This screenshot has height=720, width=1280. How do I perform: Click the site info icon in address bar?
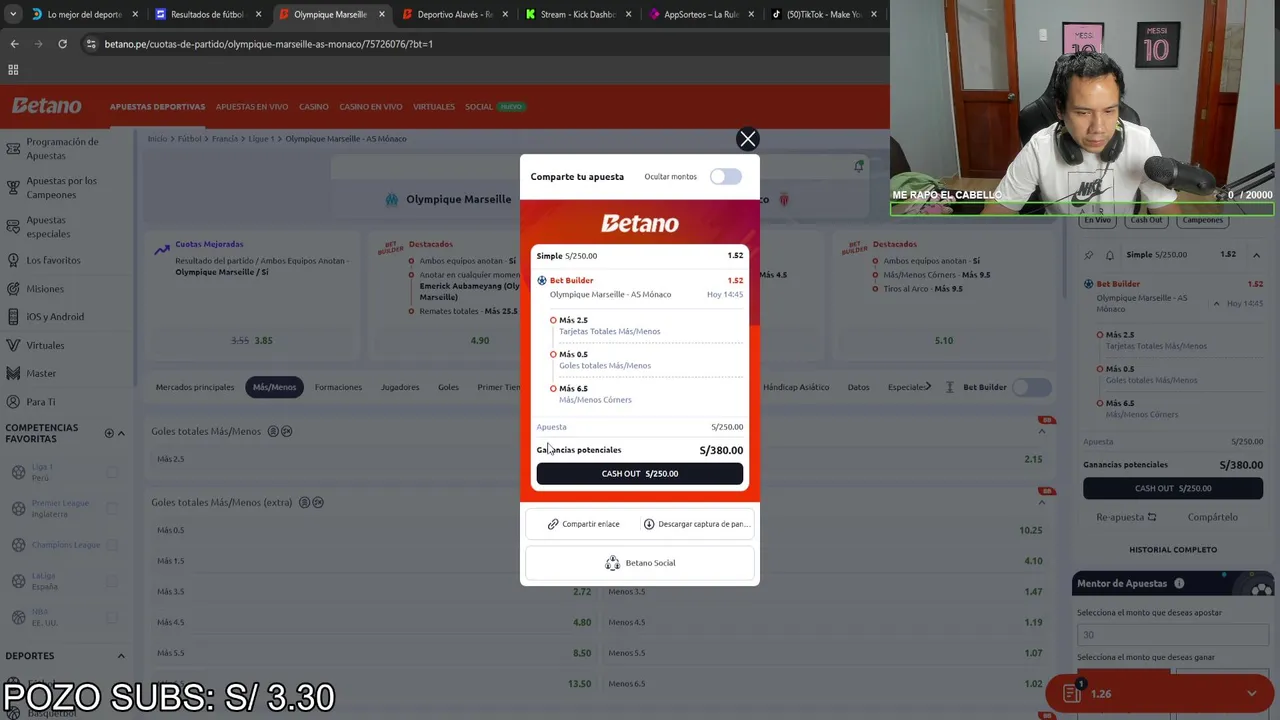pos(91,44)
